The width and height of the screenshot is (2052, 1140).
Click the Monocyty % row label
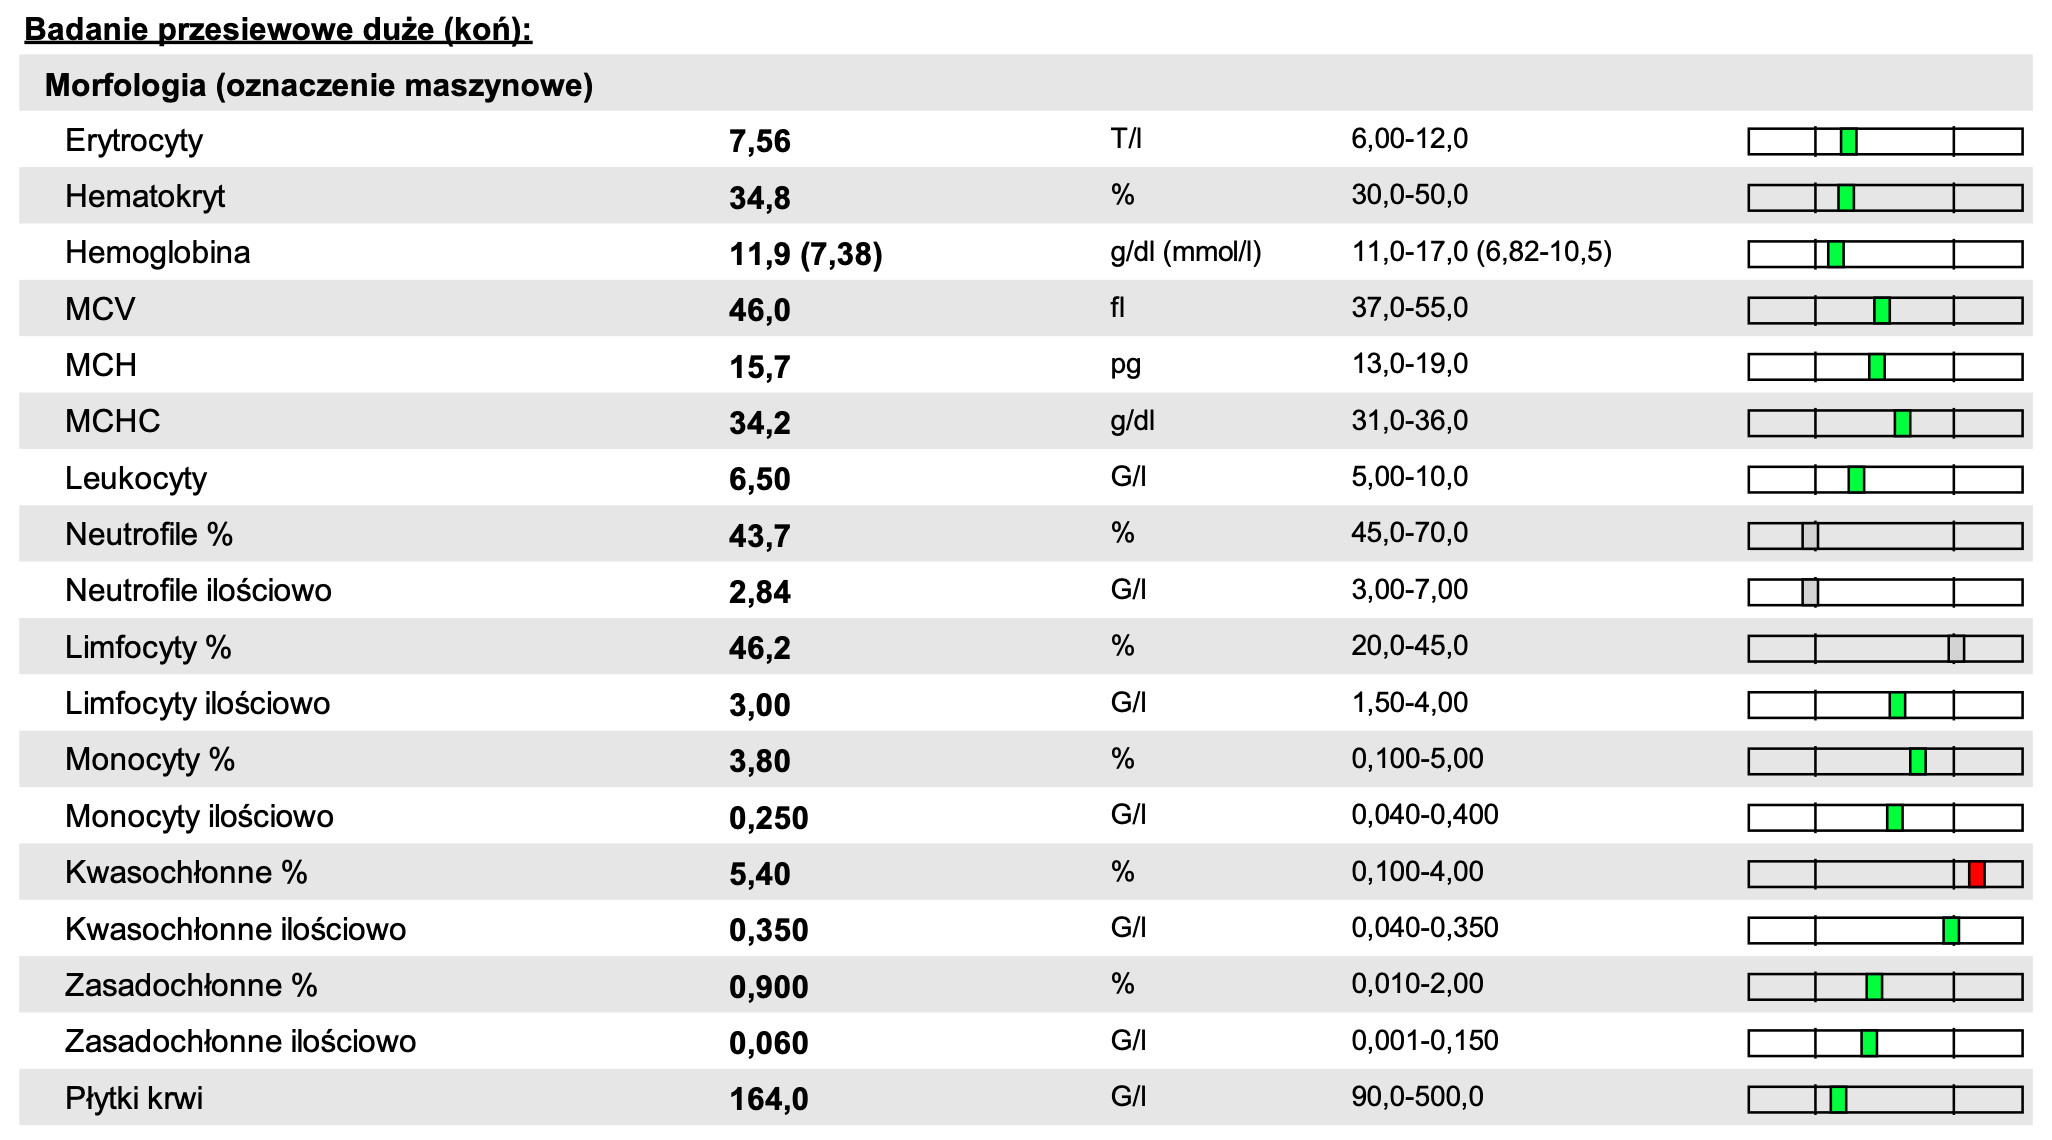150,760
